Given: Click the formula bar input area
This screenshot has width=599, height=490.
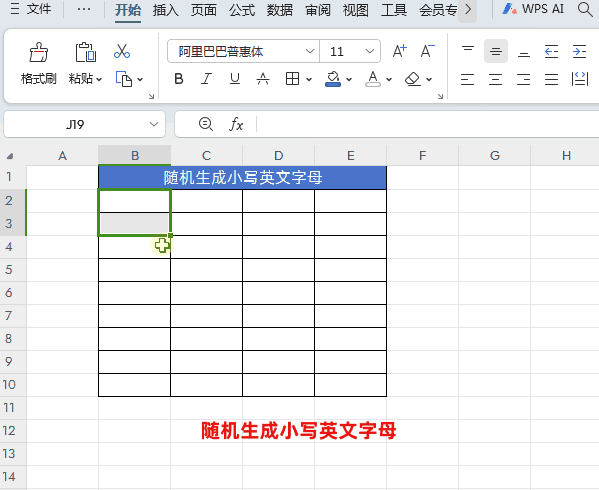Looking at the screenshot, I should coord(428,124).
